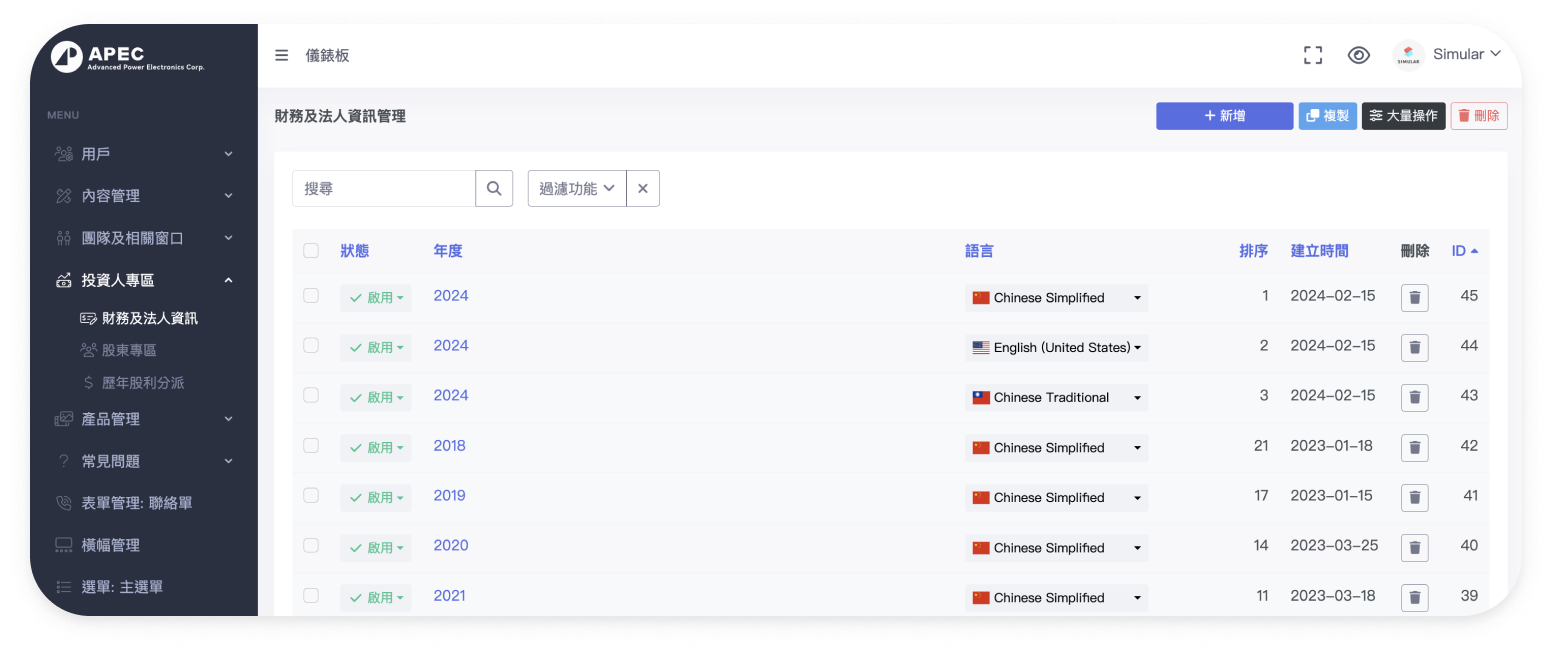Click the hamburger menu icon

pyautogui.click(x=282, y=55)
